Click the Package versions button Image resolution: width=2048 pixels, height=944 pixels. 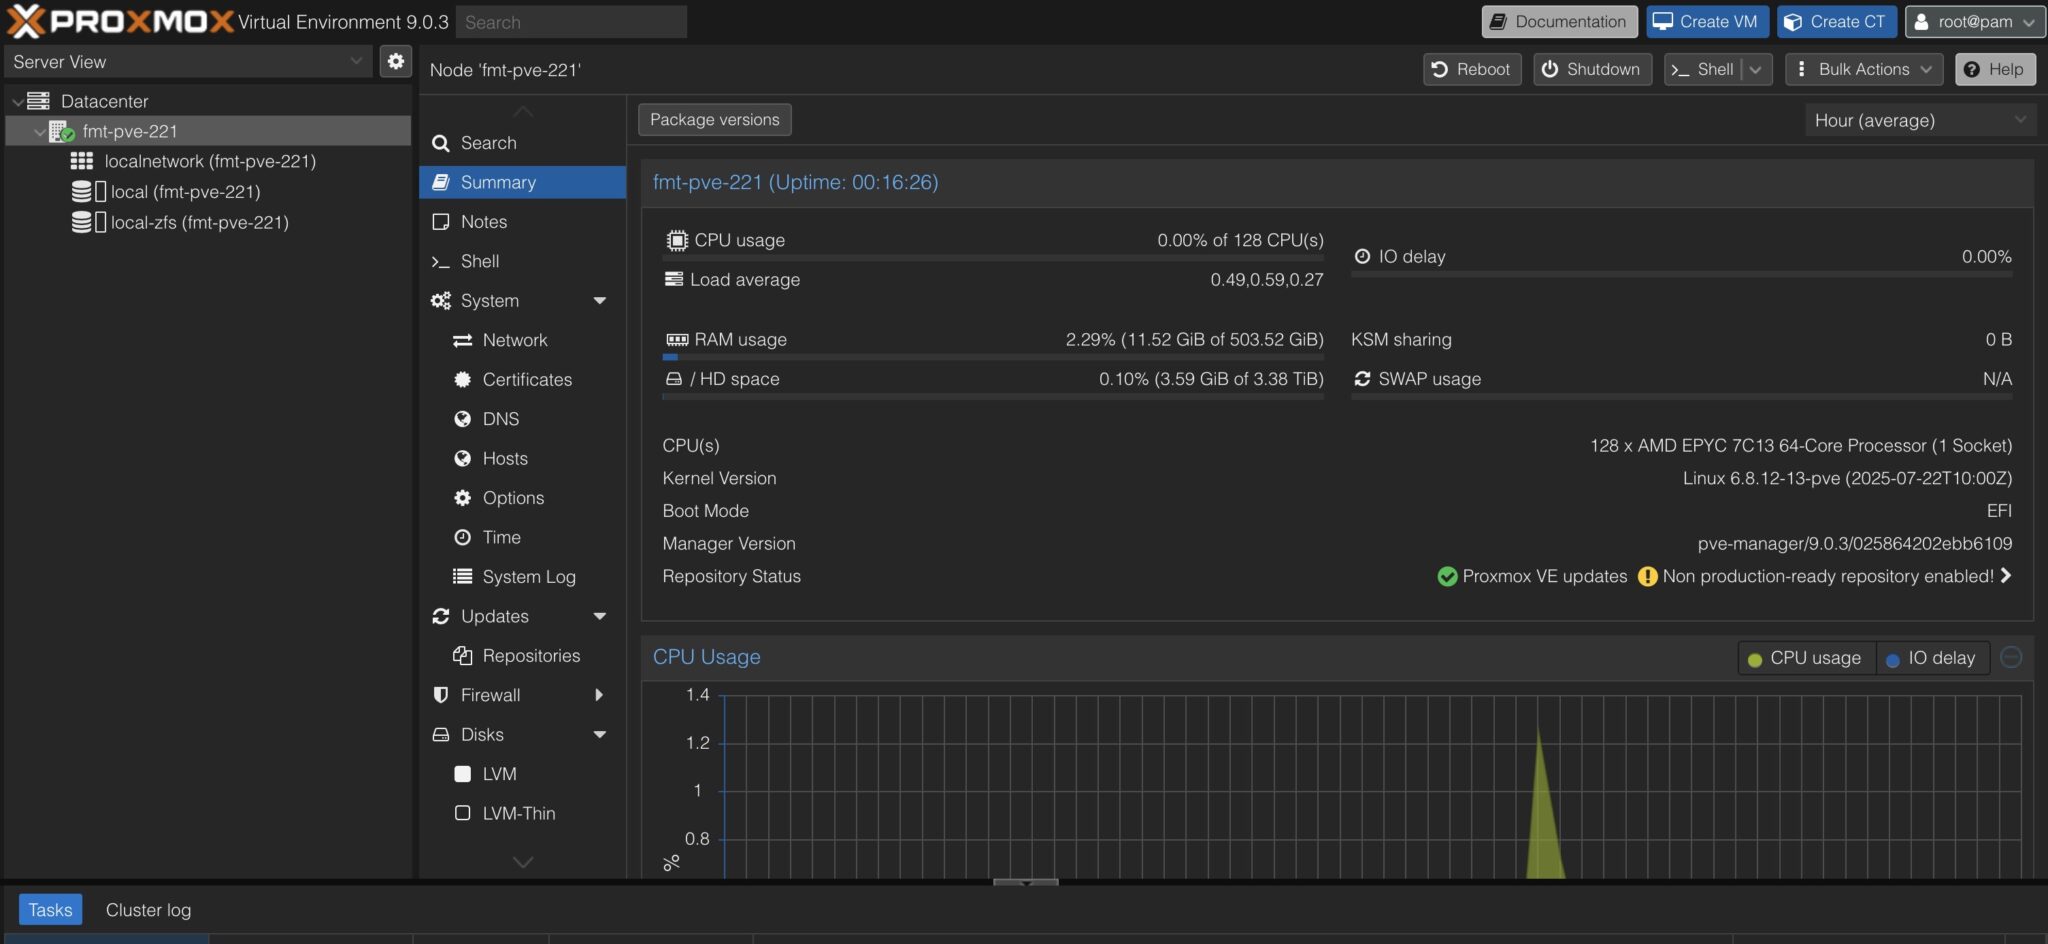[714, 119]
